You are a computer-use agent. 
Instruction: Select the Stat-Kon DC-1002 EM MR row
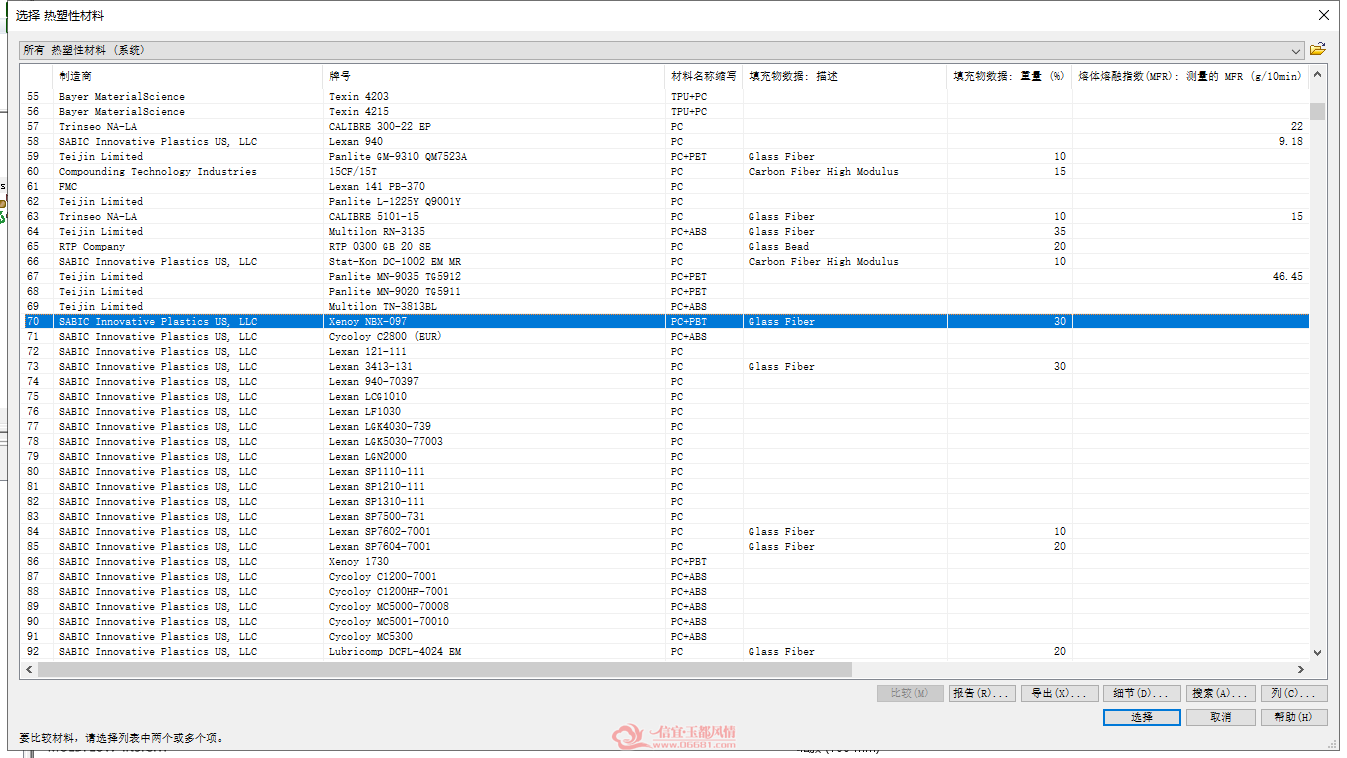tap(665, 262)
